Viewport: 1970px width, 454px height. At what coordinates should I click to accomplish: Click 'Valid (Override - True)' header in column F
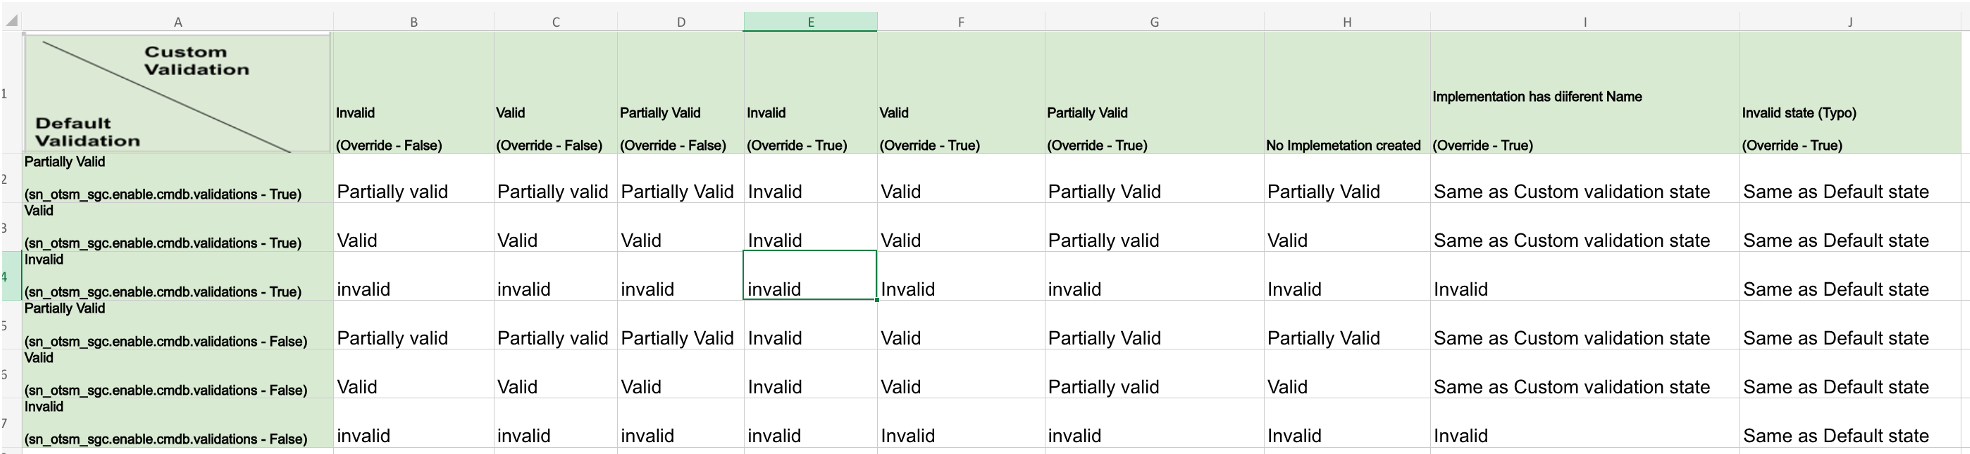[960, 93]
